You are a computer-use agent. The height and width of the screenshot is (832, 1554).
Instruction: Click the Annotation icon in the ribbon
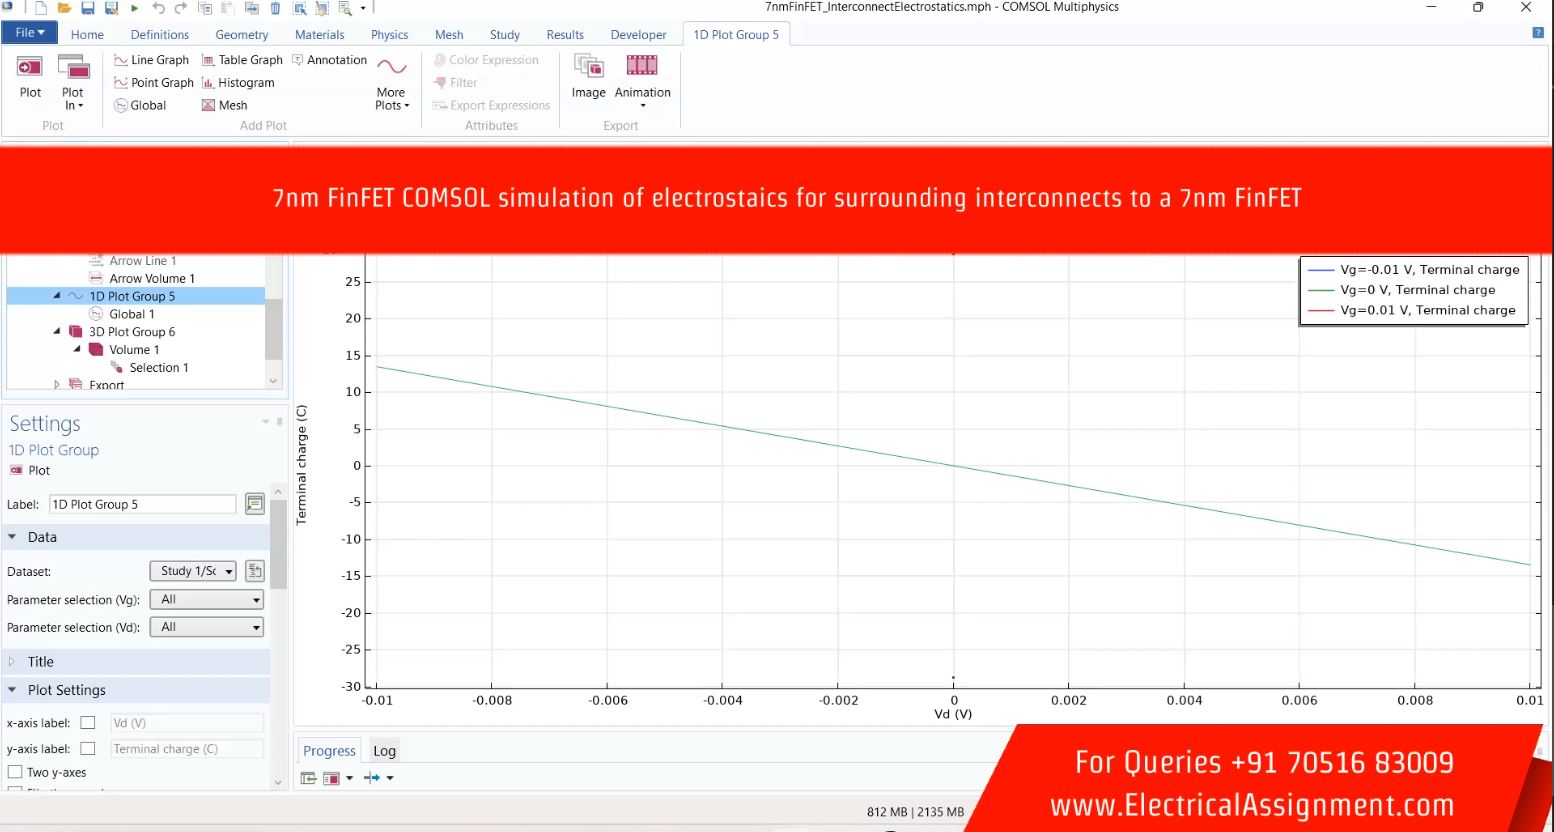click(329, 60)
